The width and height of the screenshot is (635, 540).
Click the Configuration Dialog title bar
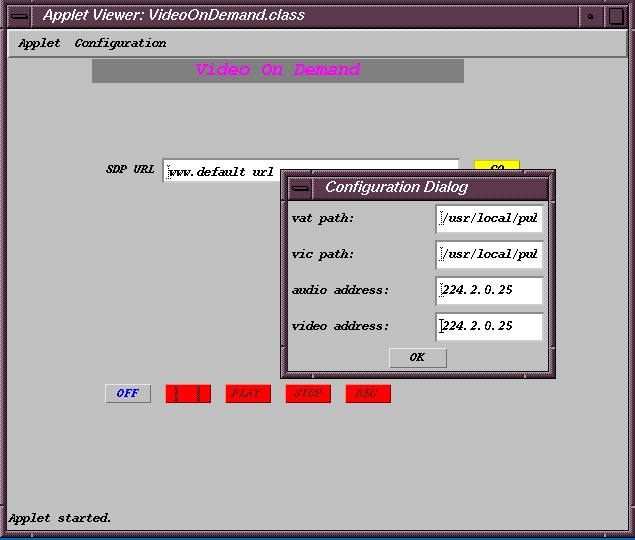pyautogui.click(x=430, y=187)
